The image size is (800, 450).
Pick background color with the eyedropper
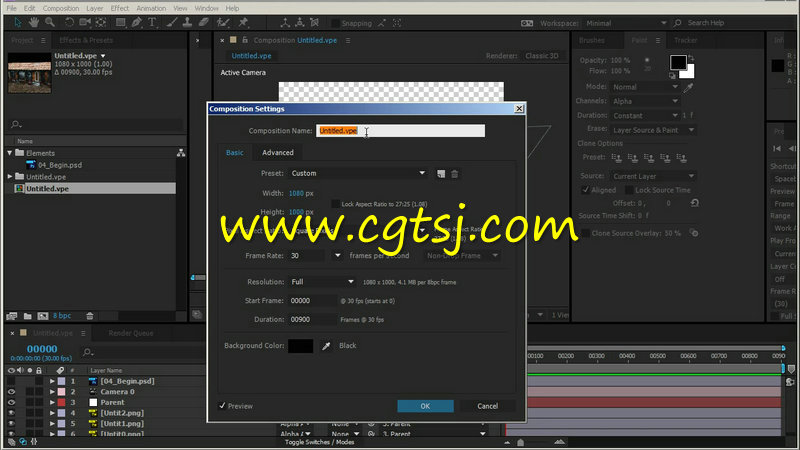pos(326,346)
